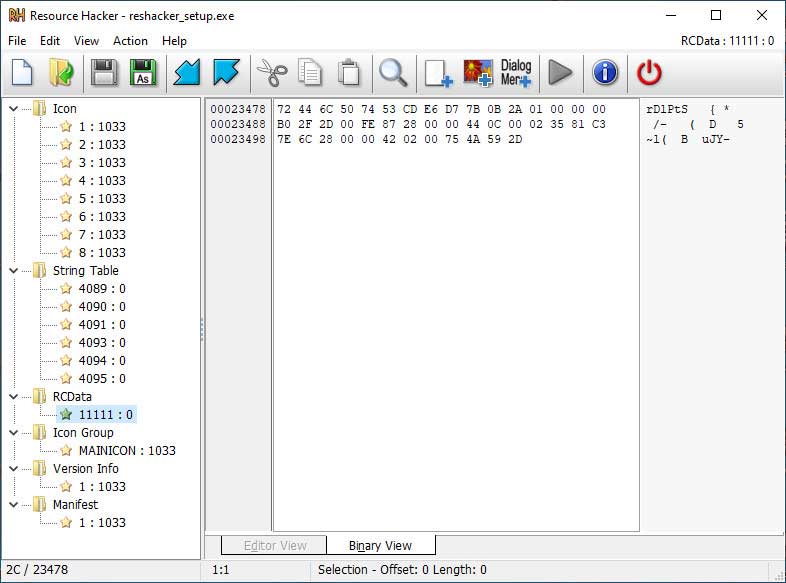This screenshot has width=786, height=583.
Task: Open the Help menu
Action: pos(174,41)
